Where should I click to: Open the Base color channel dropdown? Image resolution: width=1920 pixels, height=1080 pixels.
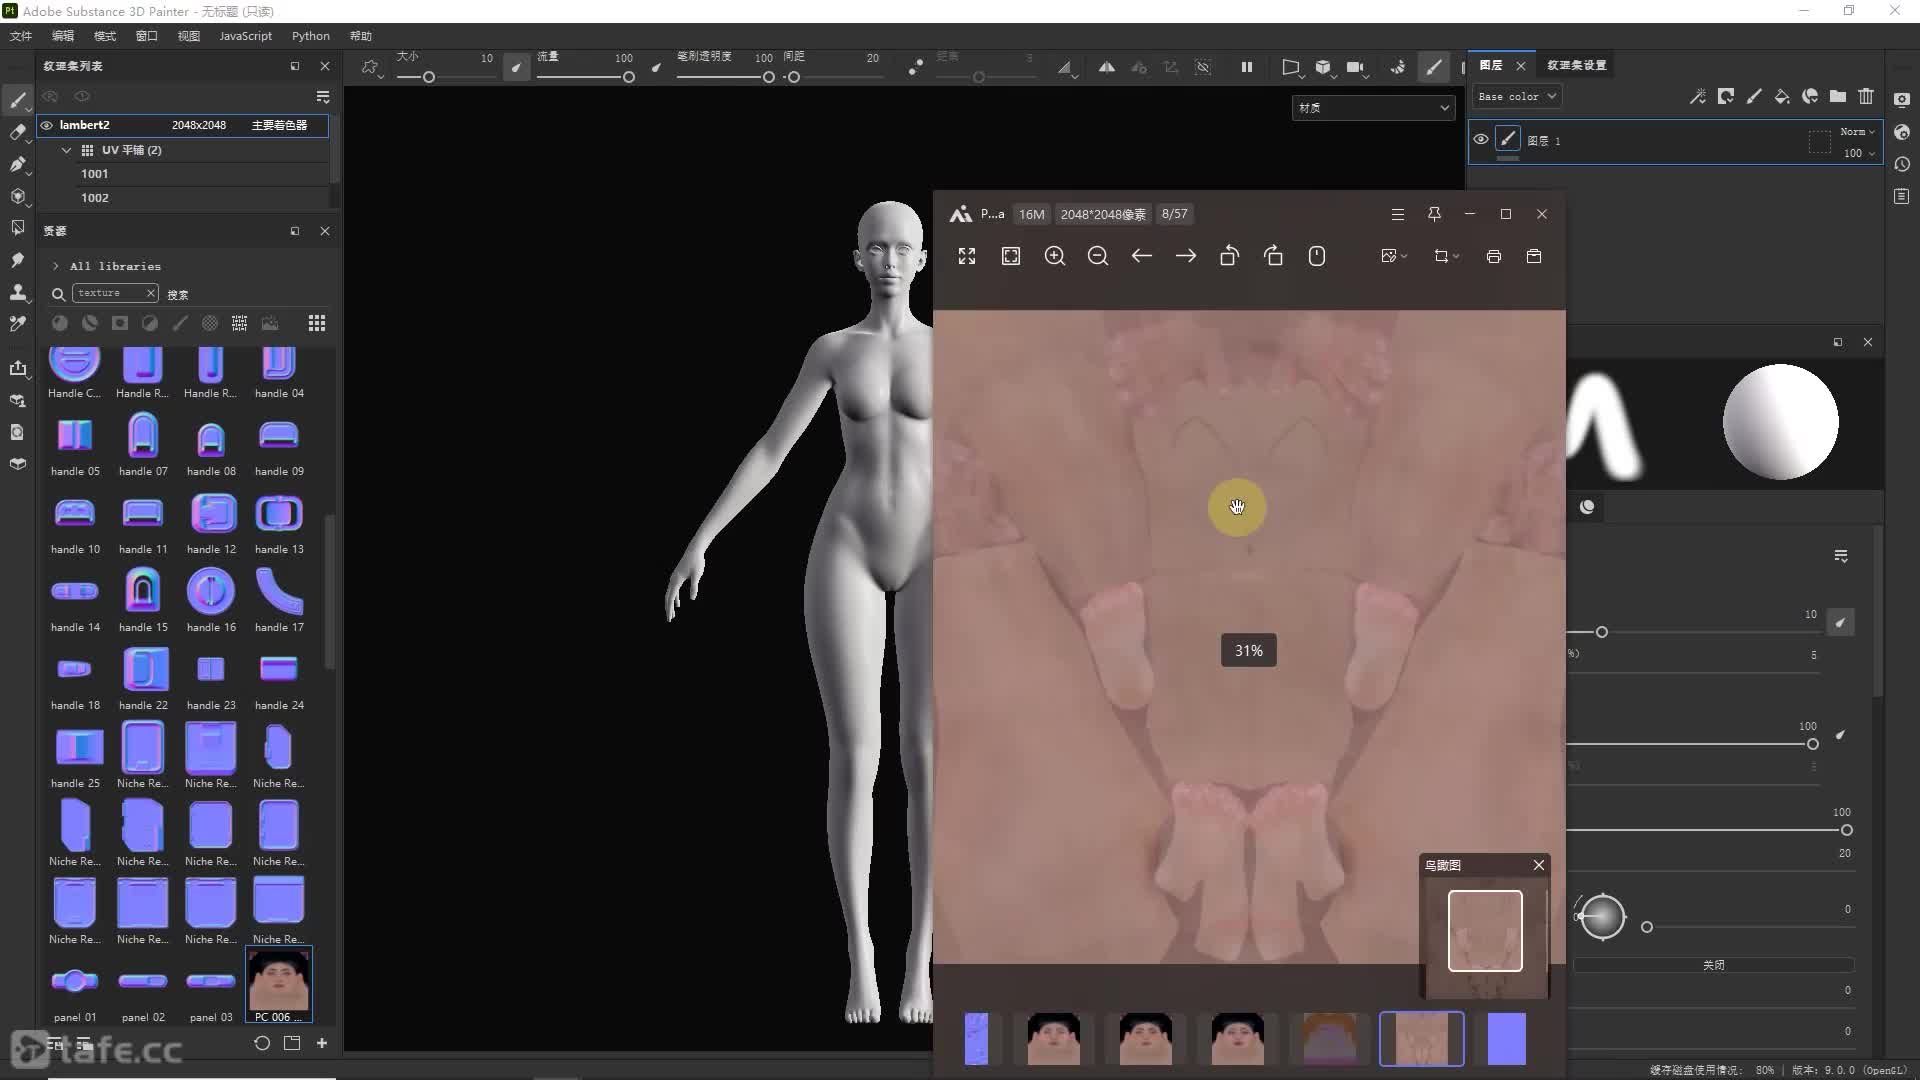click(1517, 97)
